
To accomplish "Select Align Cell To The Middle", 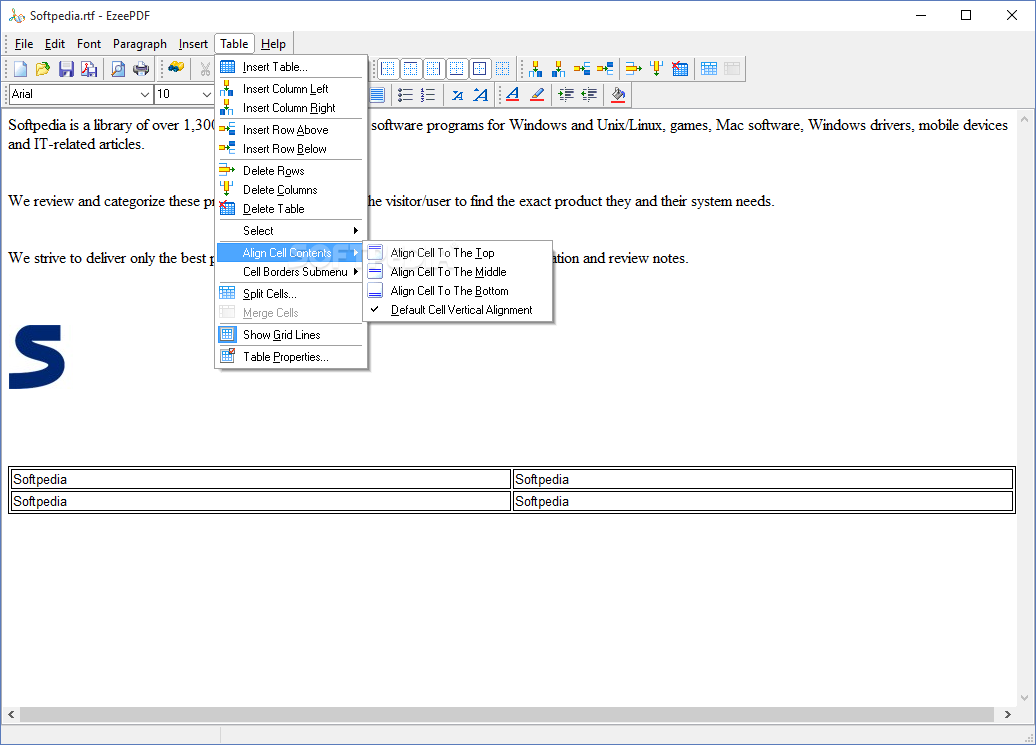I will [x=458, y=271].
